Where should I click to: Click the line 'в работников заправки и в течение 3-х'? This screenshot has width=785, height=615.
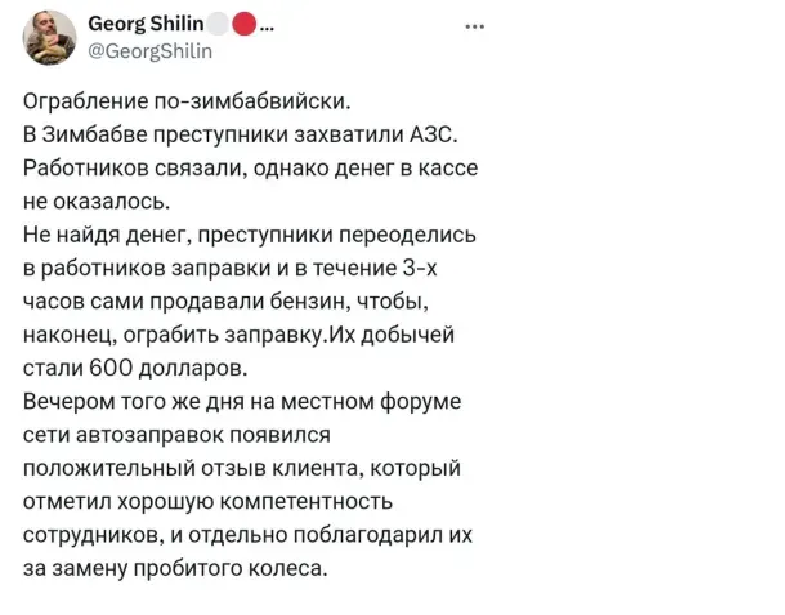(x=241, y=269)
